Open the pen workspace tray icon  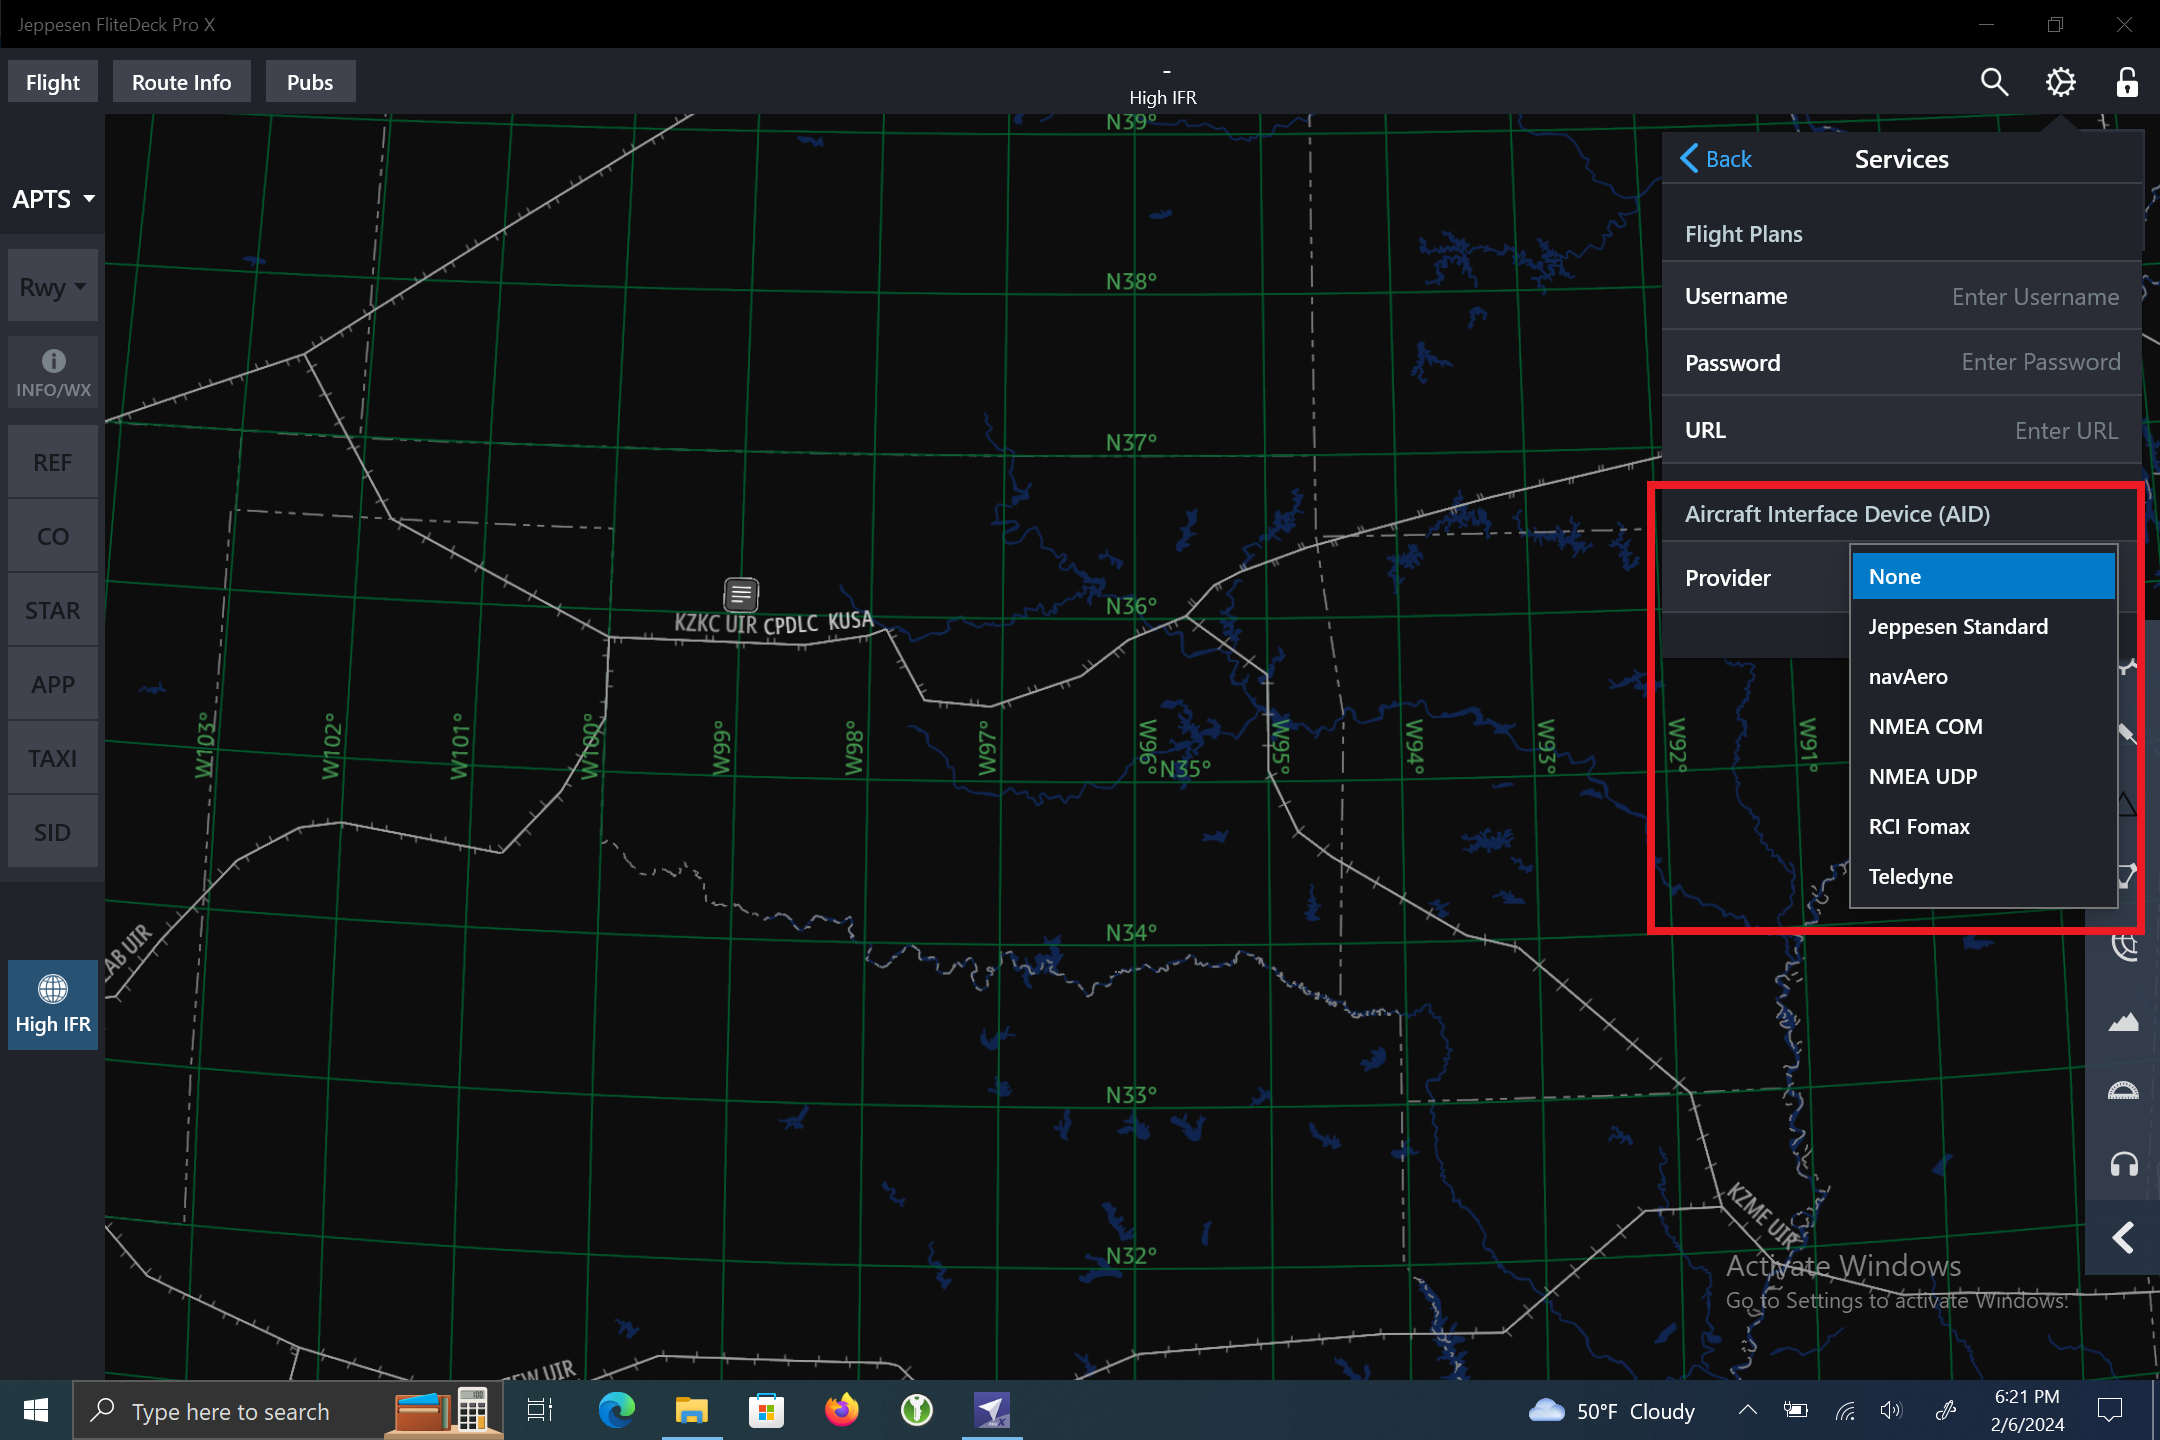point(1945,1410)
